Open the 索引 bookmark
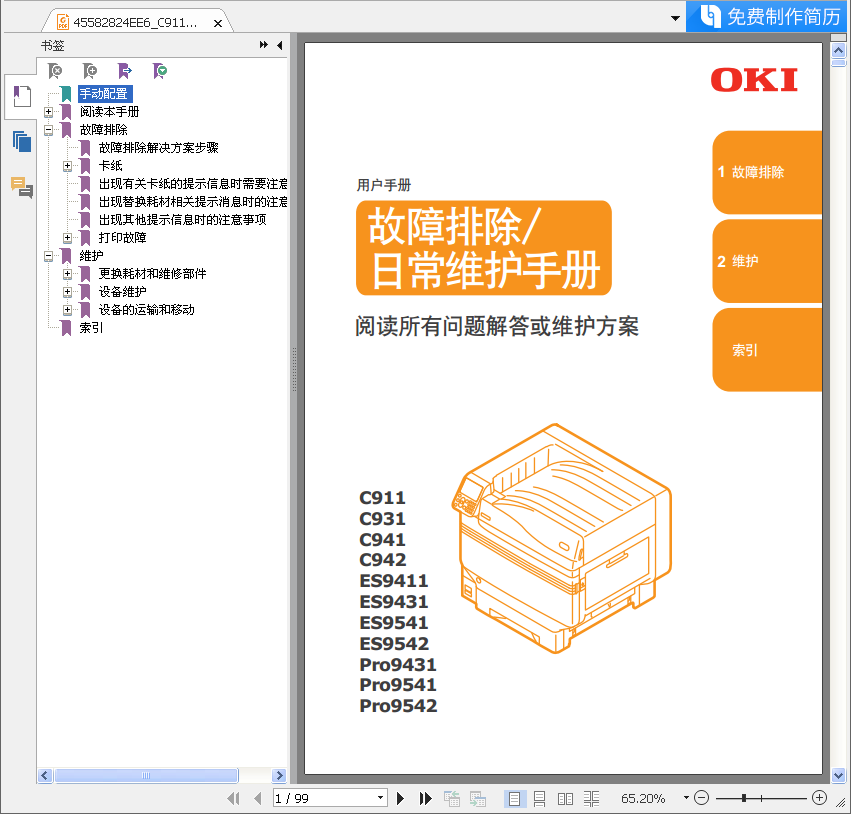 pos(91,328)
